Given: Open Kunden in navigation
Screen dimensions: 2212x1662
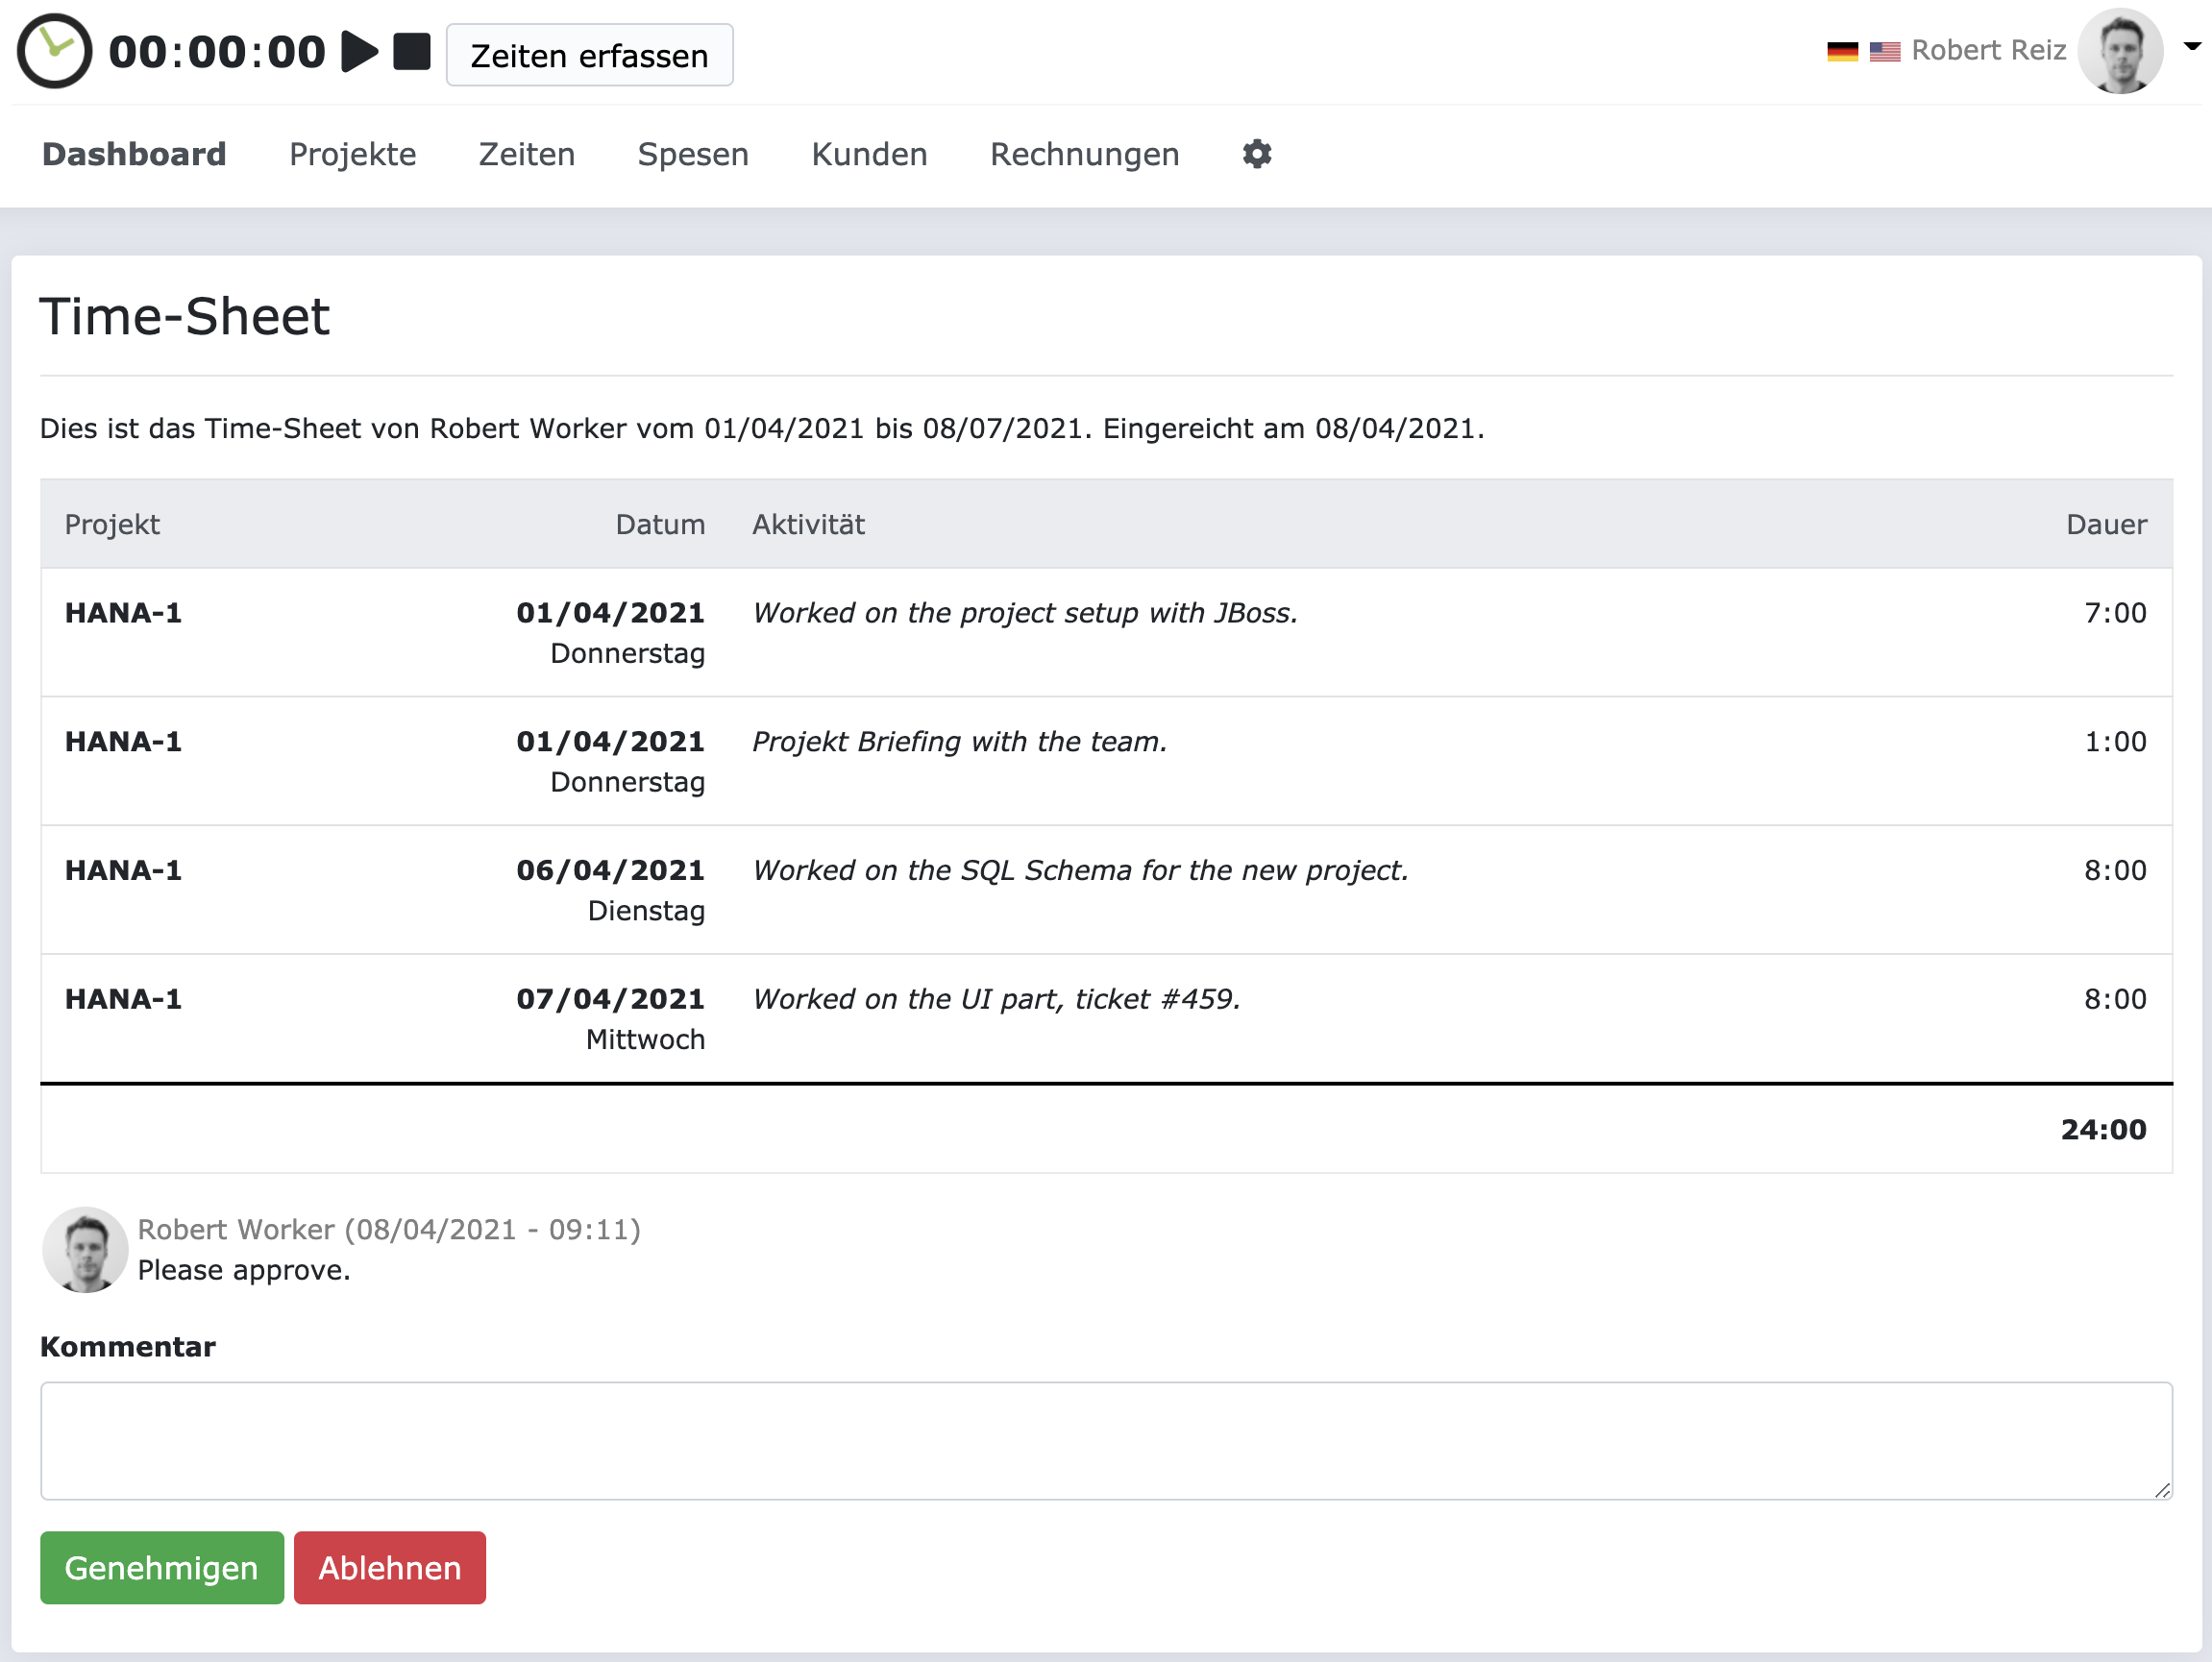Looking at the screenshot, I should (x=869, y=154).
